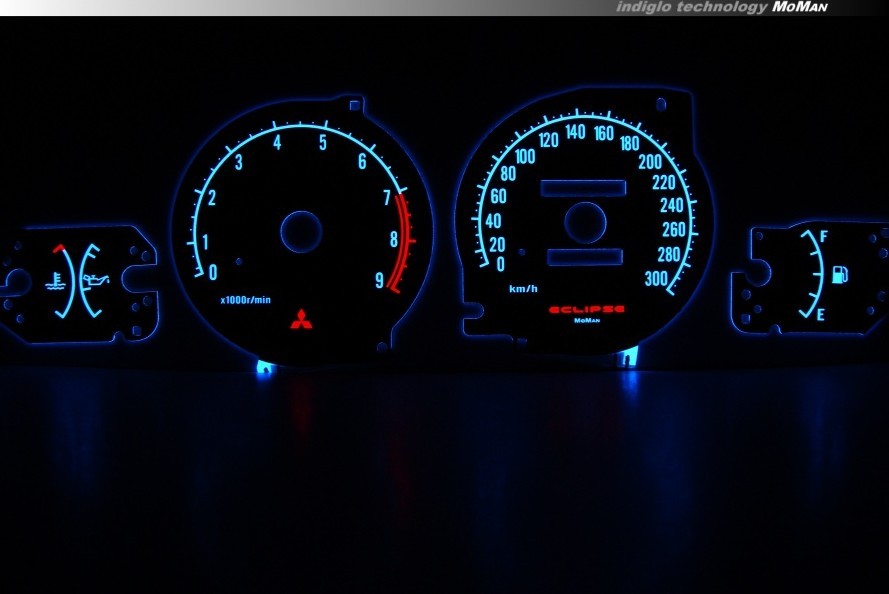
Task: Click the fuel pump icon
Action: pyautogui.click(x=840, y=274)
